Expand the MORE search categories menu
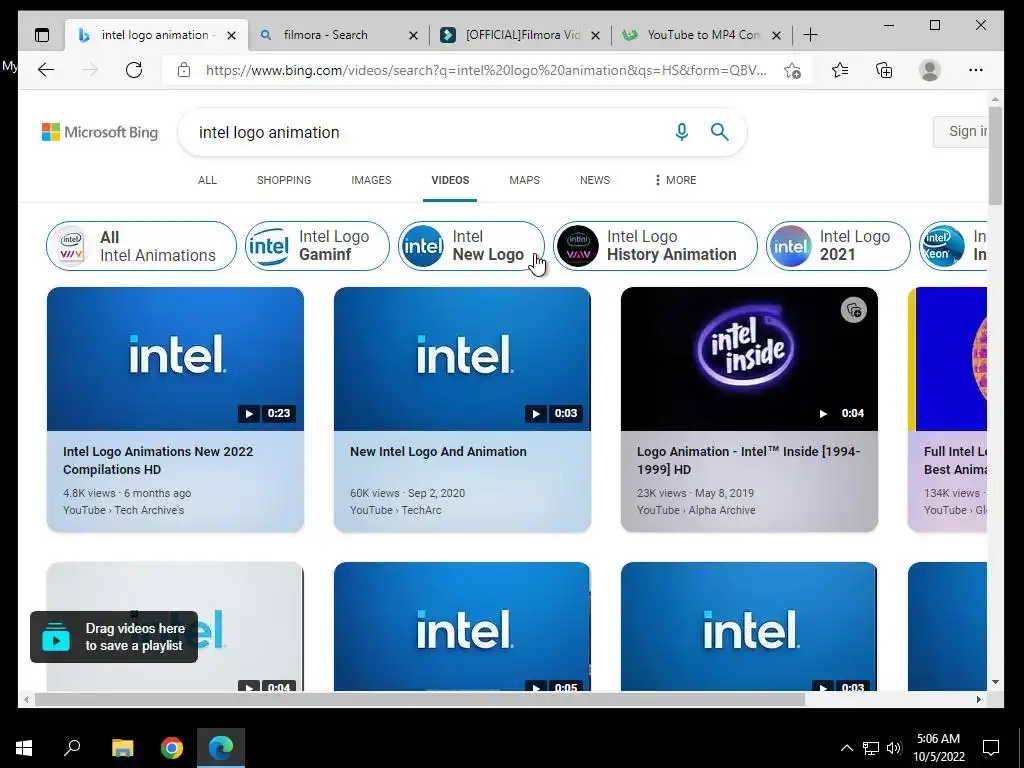The image size is (1024, 768). 675,180
